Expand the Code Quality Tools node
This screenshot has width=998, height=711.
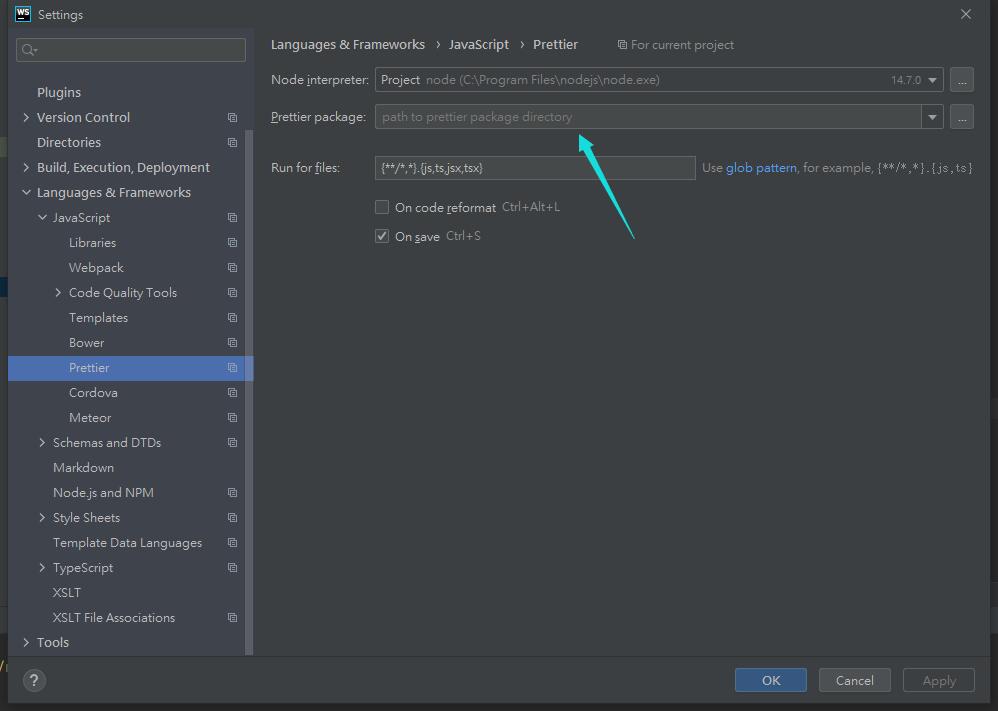click(58, 293)
